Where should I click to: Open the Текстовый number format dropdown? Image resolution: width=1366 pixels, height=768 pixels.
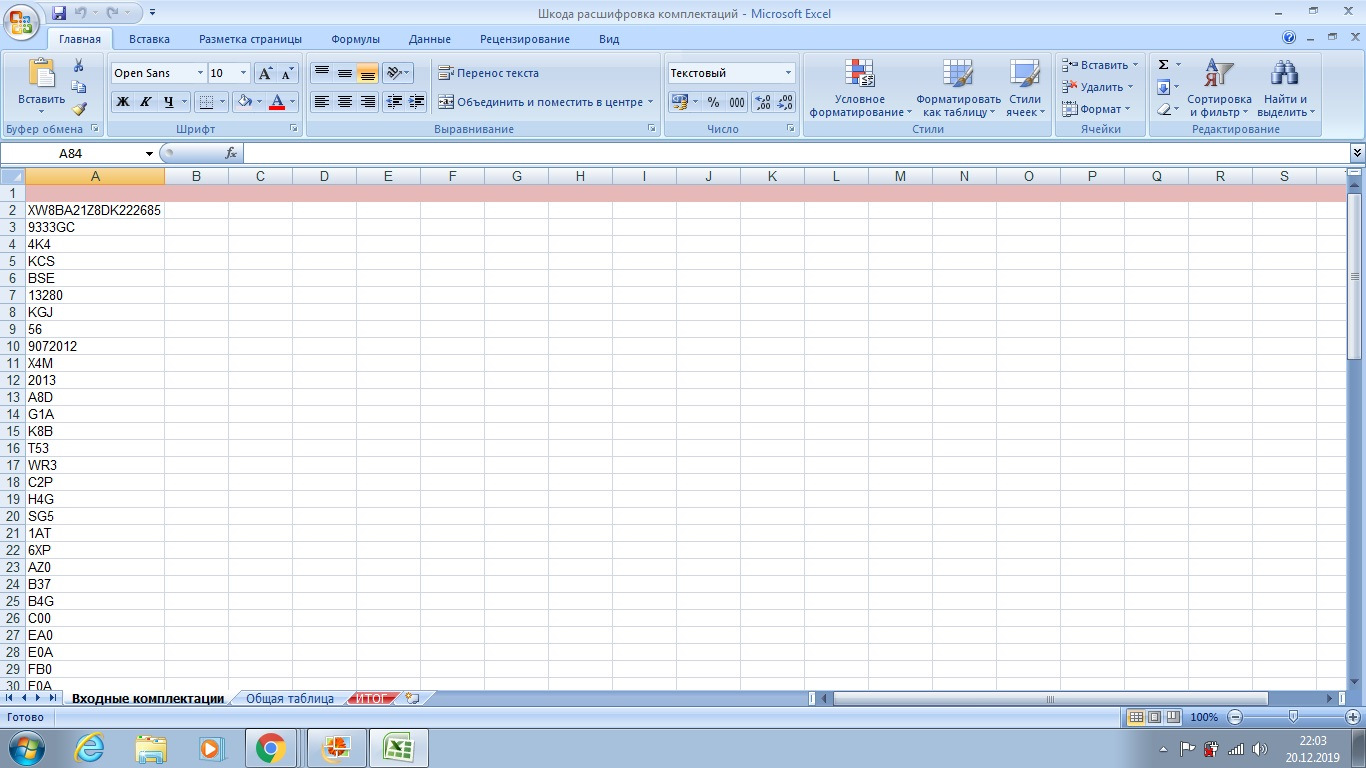(x=788, y=73)
